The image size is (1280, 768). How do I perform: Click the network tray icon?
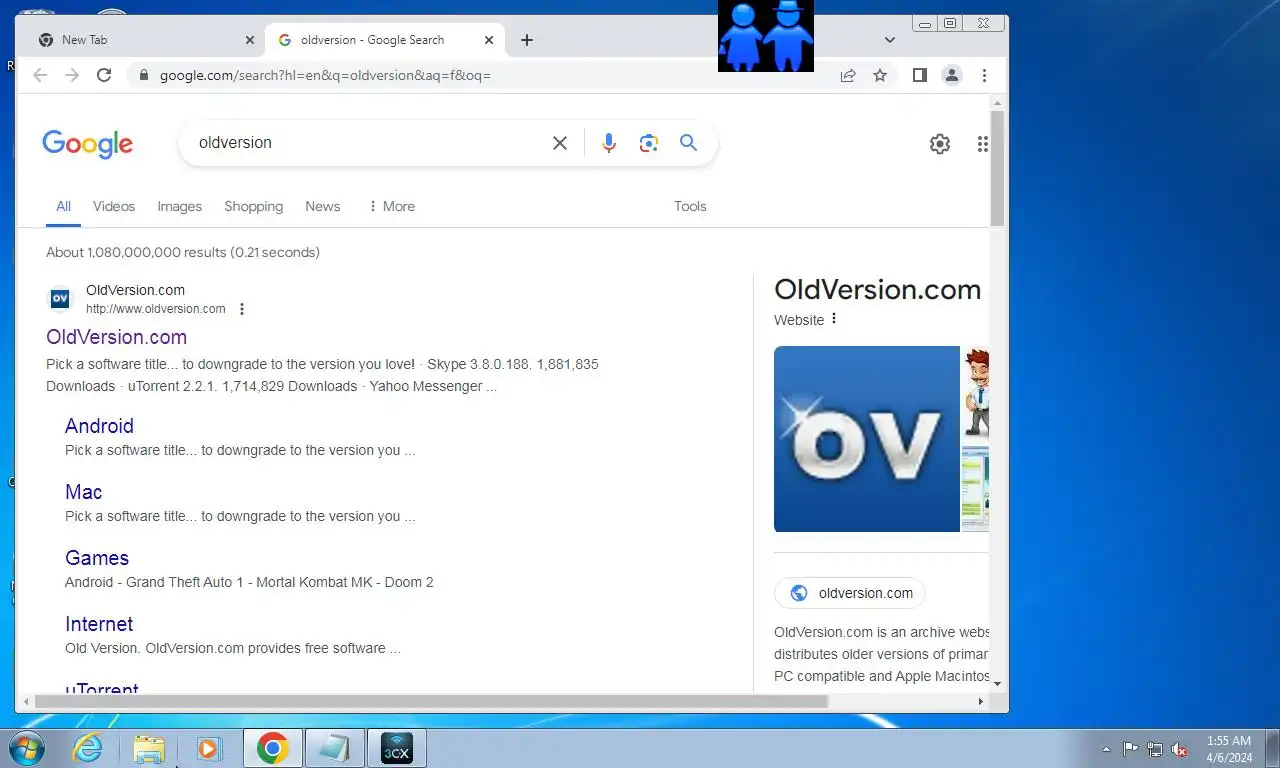pyautogui.click(x=1155, y=749)
